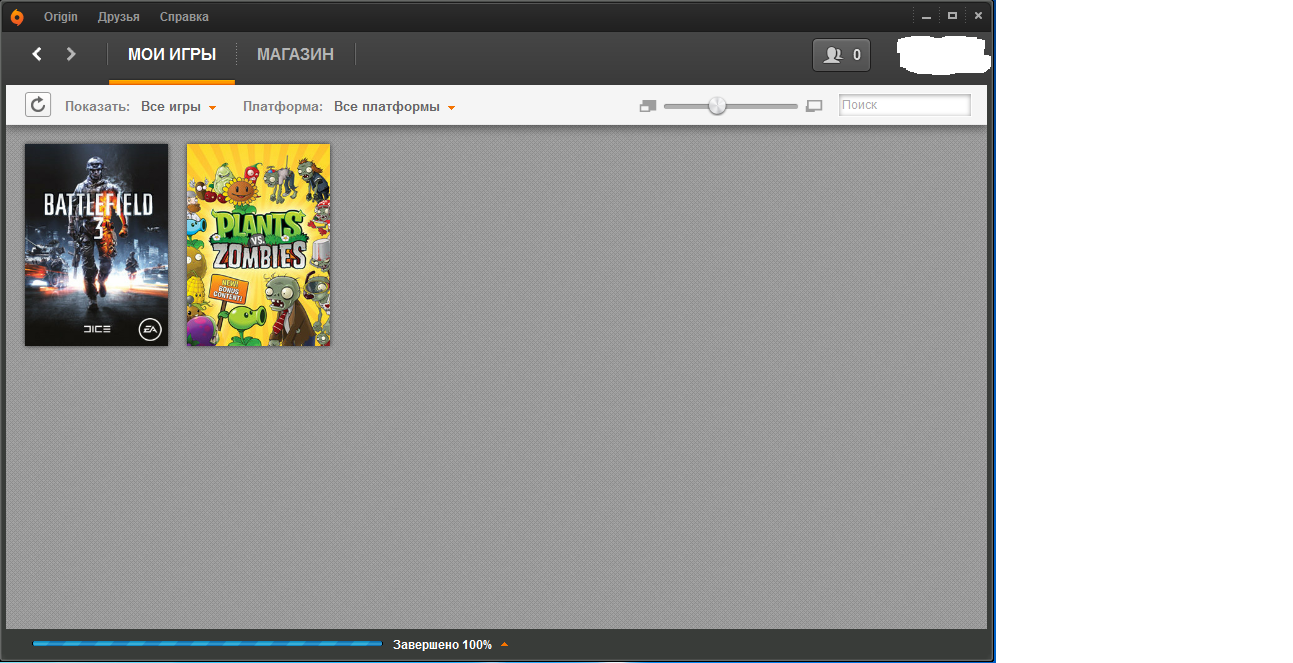This screenshot has height=663, width=1293.
Task: Expand the Завершено 100% download details arrow
Action: 504,644
